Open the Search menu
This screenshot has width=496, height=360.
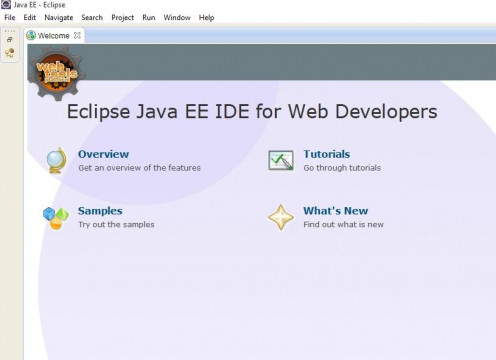tap(92, 18)
